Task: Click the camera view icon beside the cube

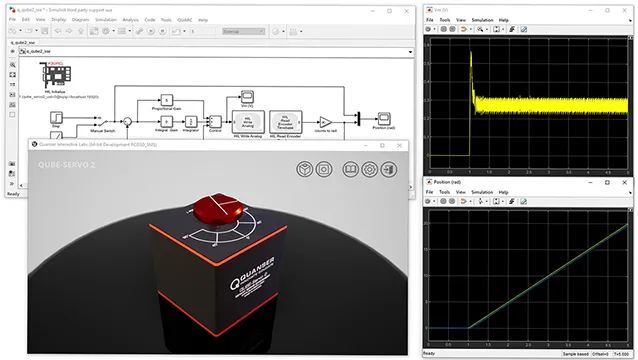Action: click(x=324, y=169)
